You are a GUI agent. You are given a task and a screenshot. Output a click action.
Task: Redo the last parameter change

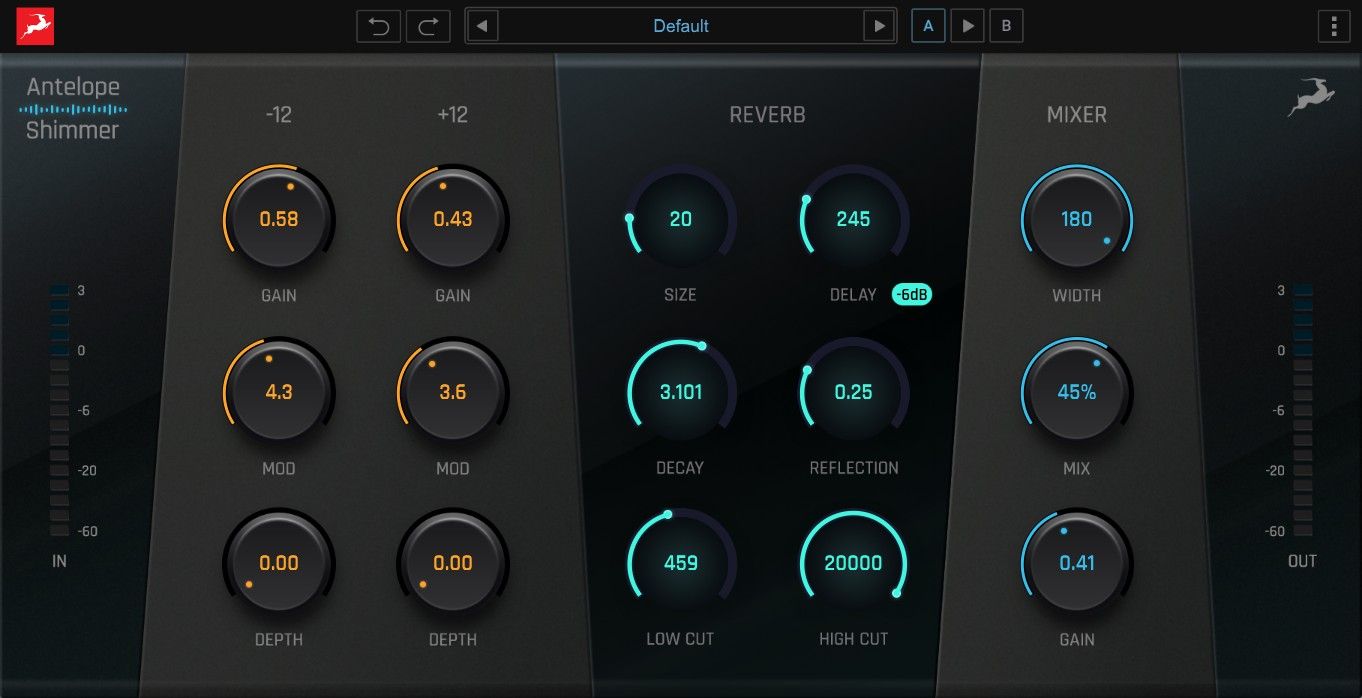[x=428, y=26]
